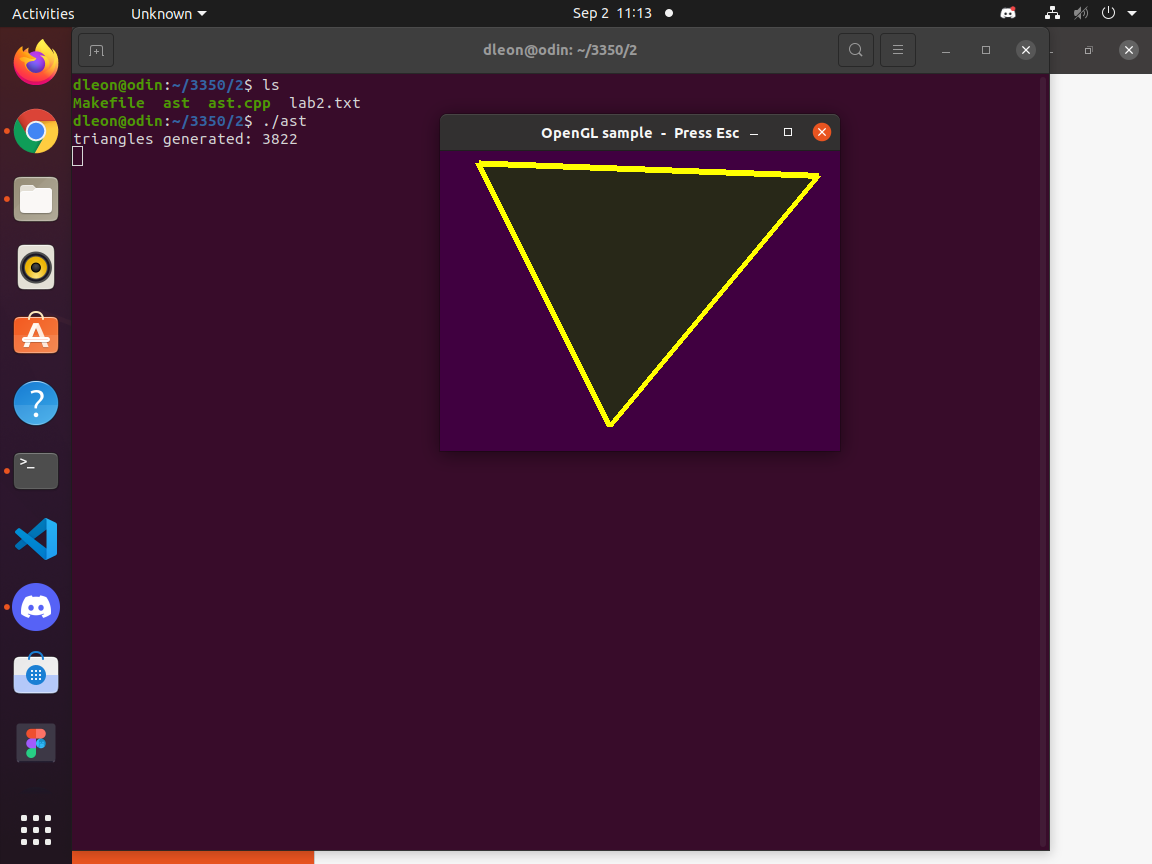
Task: Expand the system menu arrow
Action: pos(1132,13)
